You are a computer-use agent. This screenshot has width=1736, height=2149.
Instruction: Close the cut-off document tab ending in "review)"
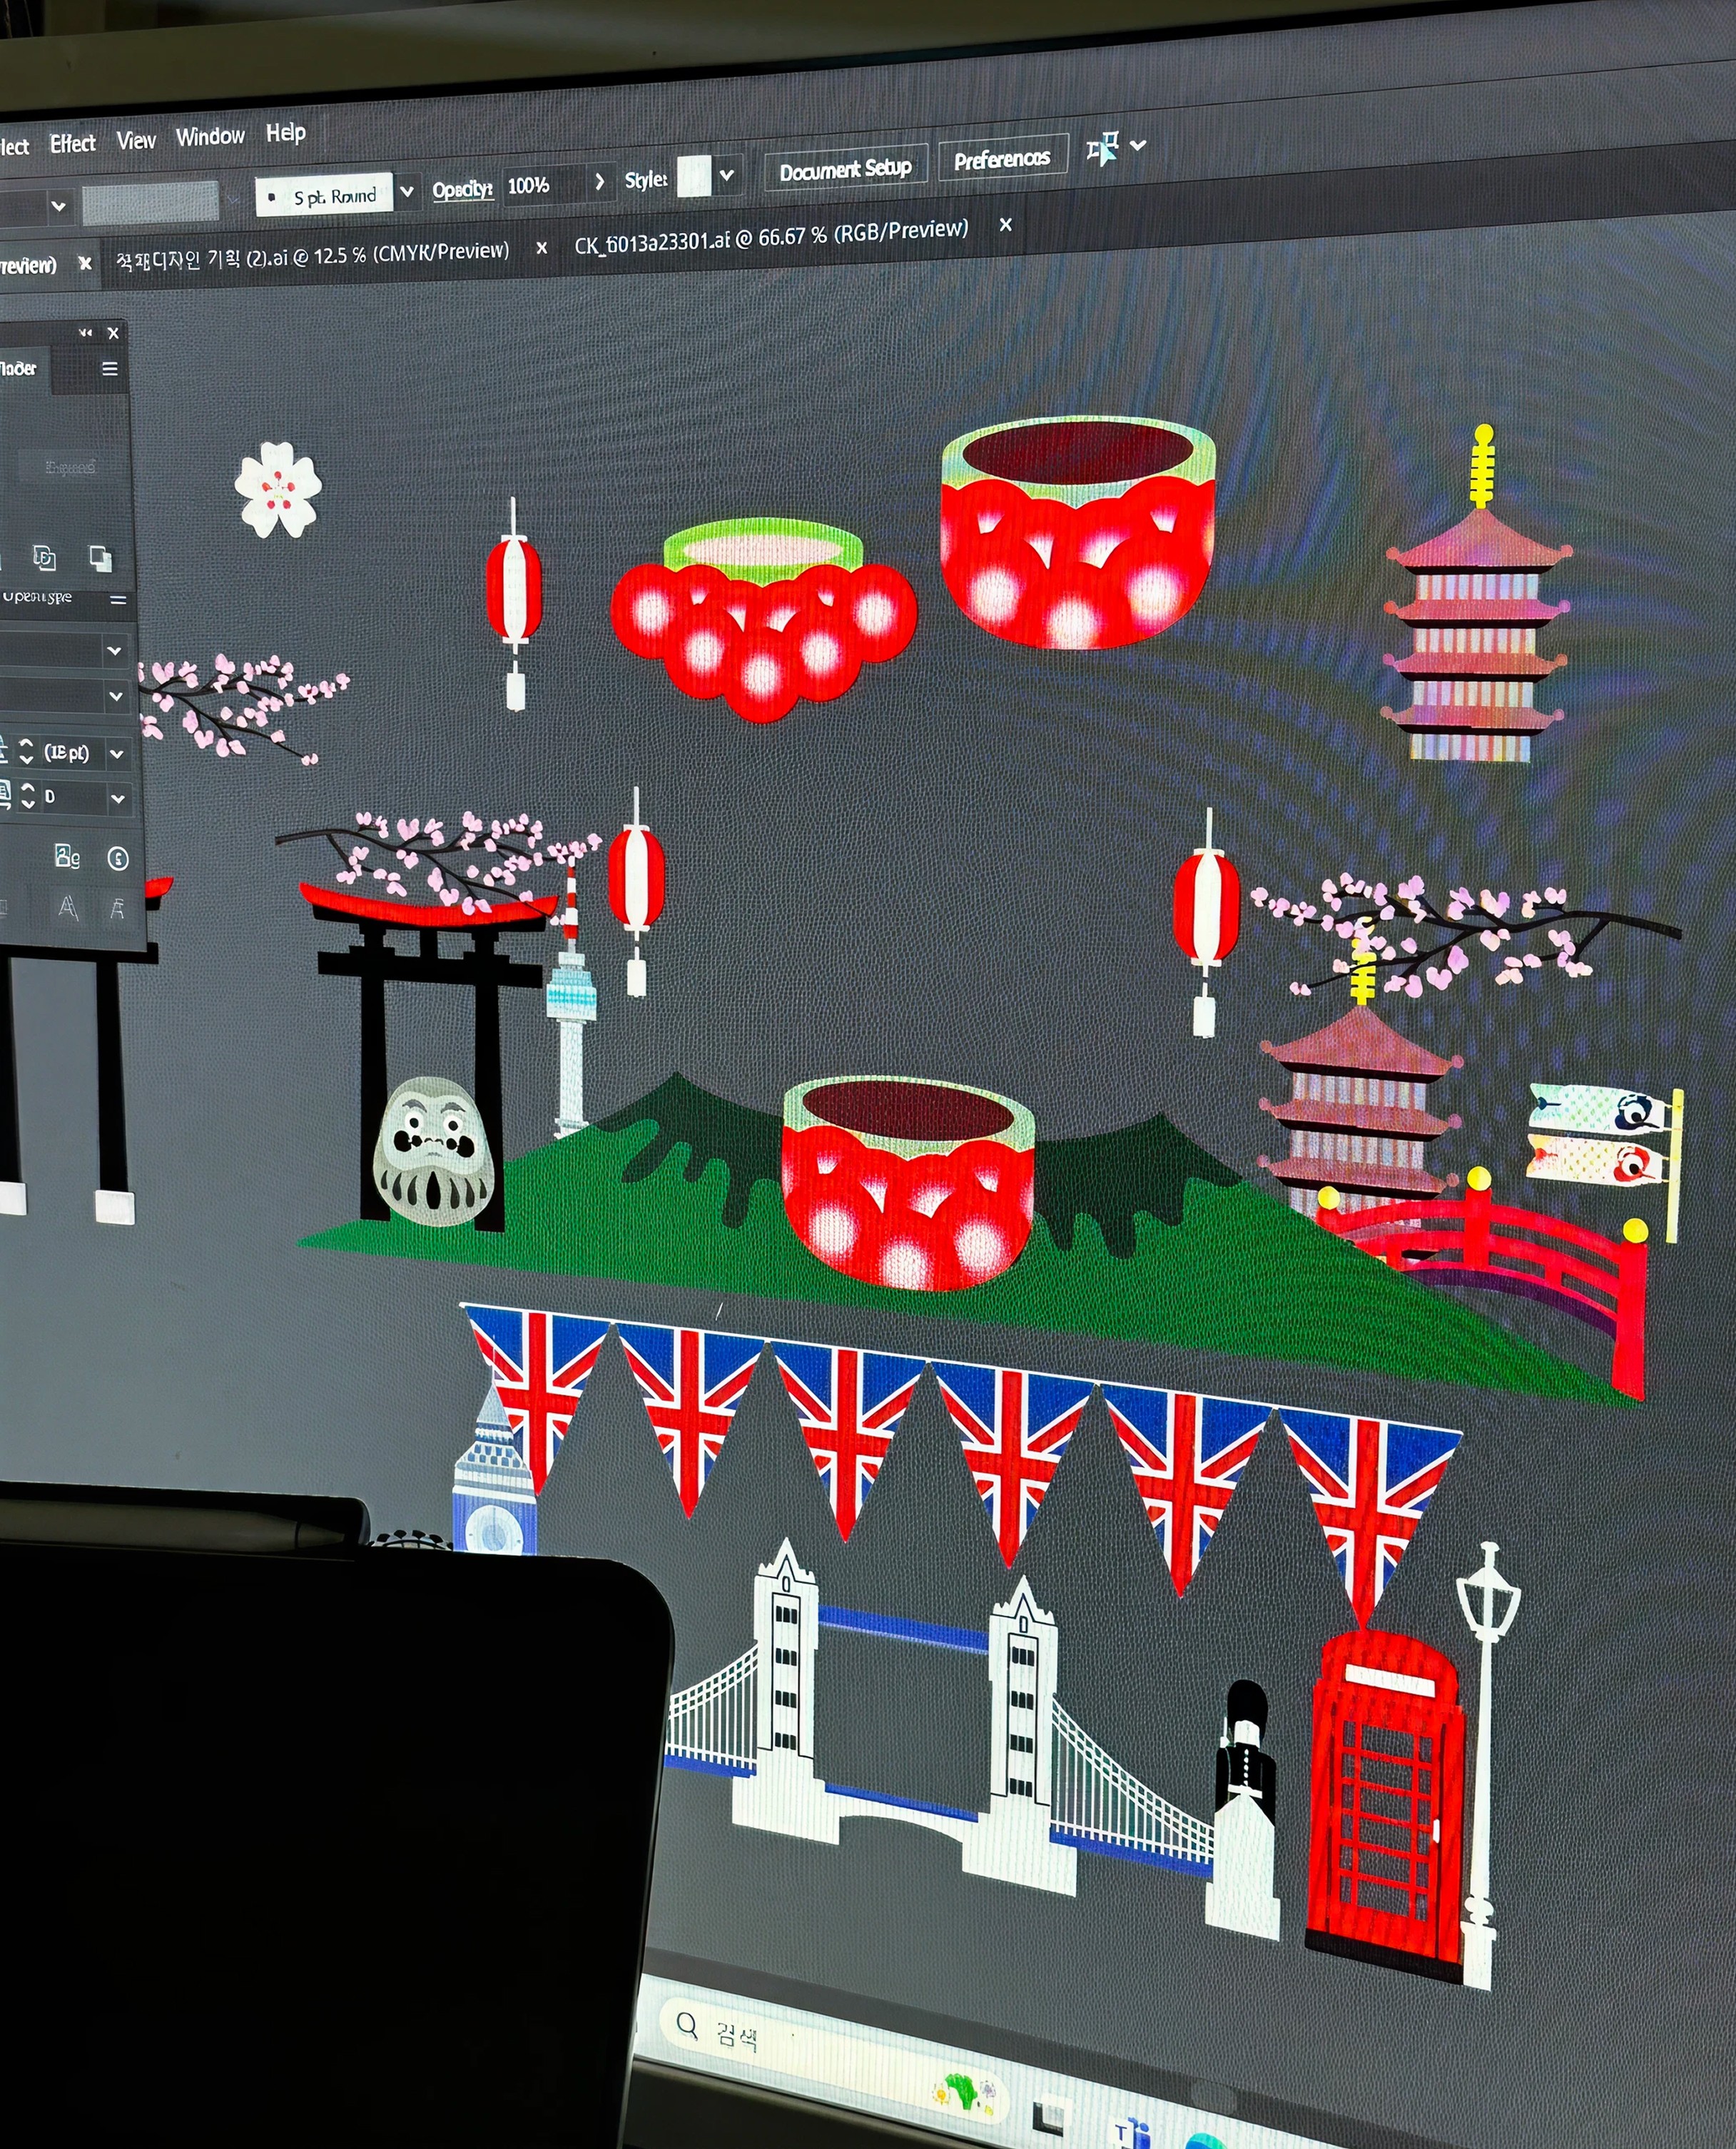(x=85, y=263)
